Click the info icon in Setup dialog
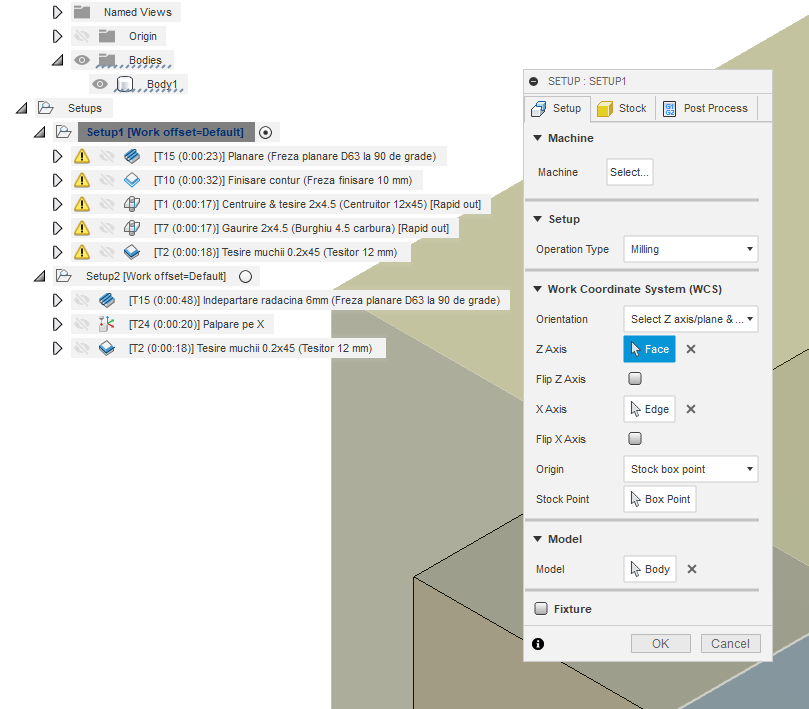This screenshot has width=809, height=709. 538,644
